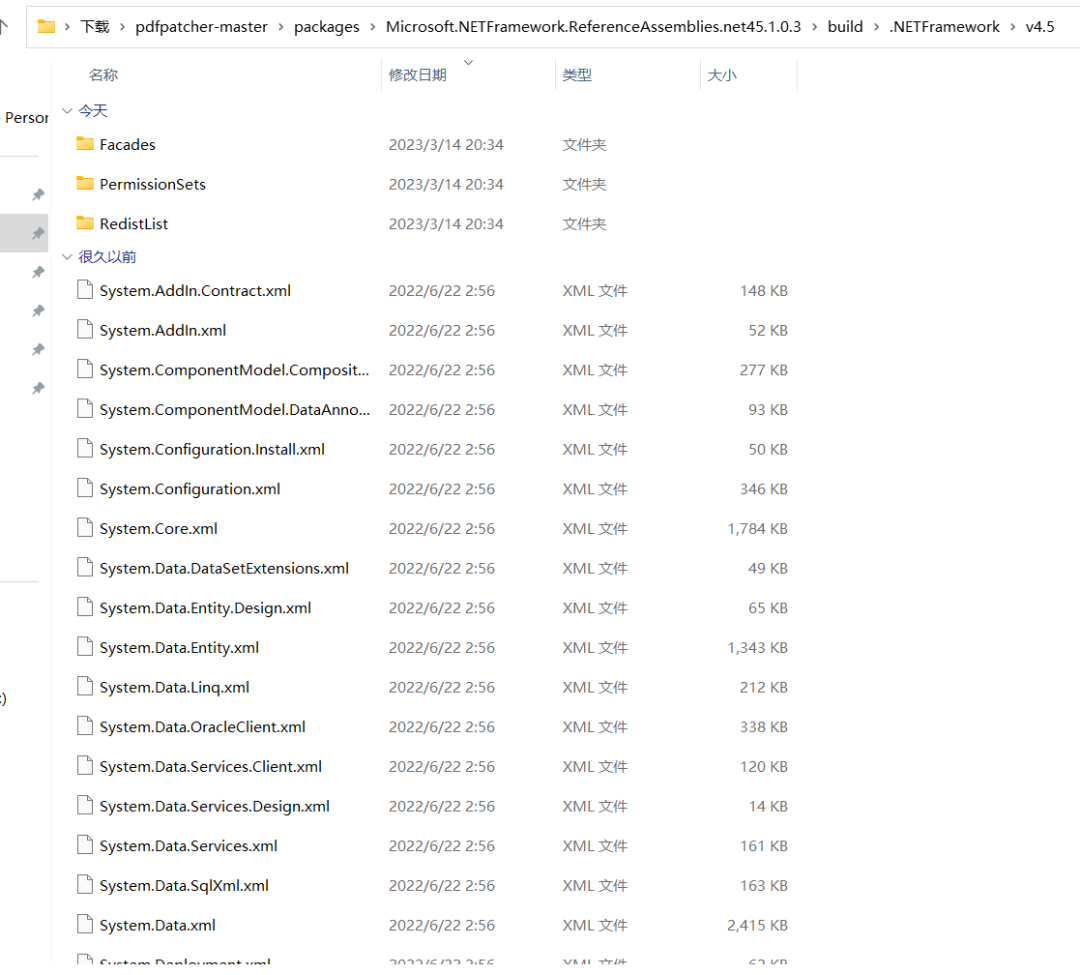Click size value 1,343 KB
The height and width of the screenshot is (975, 1080).
coord(758,647)
